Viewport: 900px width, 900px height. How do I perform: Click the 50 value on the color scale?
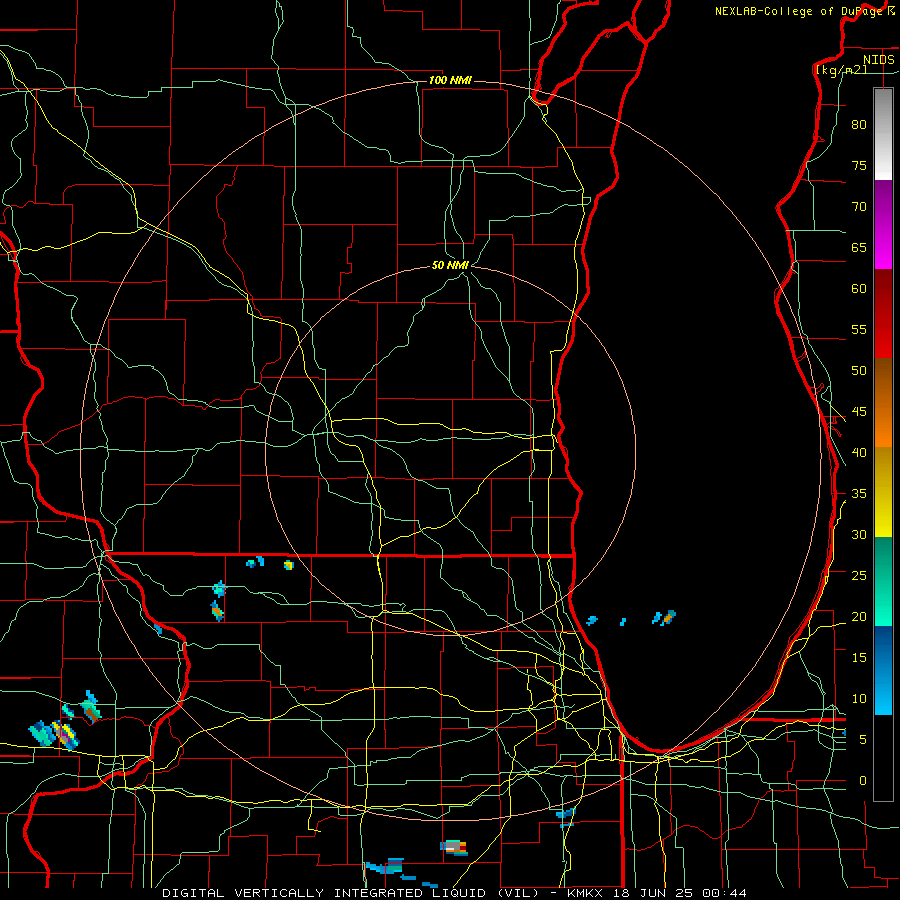pyautogui.click(x=859, y=370)
